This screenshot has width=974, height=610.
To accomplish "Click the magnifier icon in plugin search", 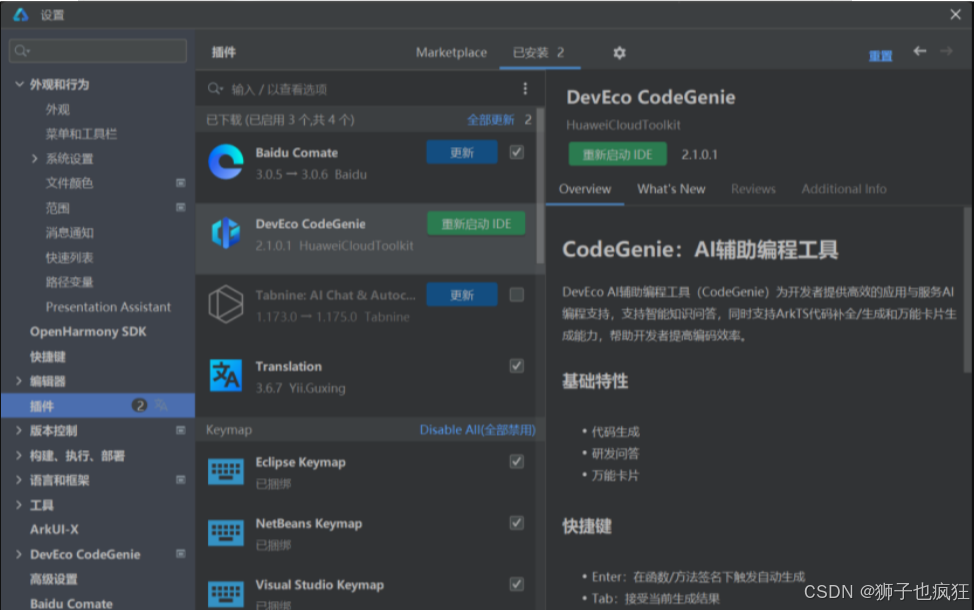I will coord(215,89).
